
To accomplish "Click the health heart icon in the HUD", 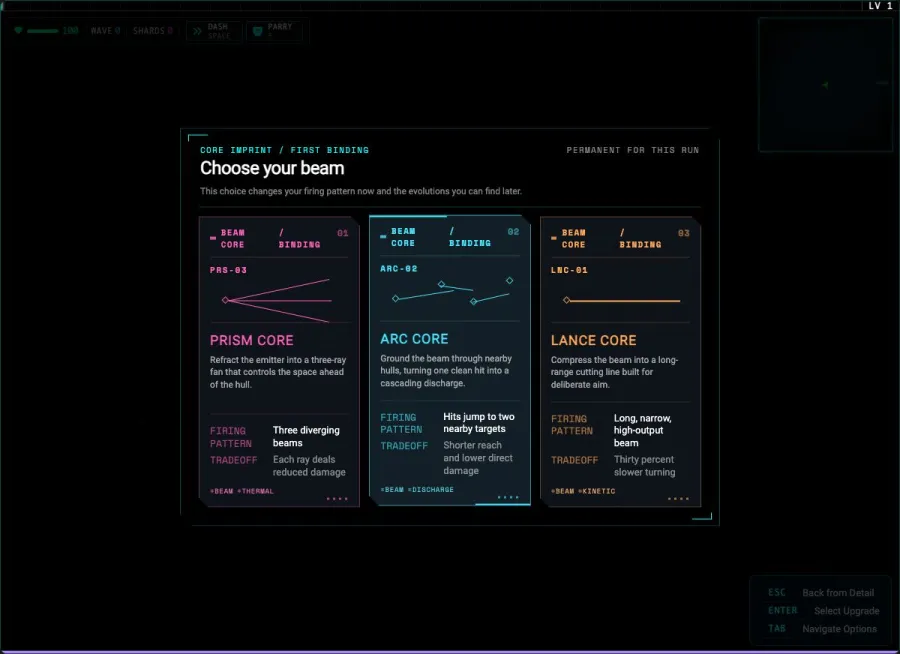I will coord(18,30).
